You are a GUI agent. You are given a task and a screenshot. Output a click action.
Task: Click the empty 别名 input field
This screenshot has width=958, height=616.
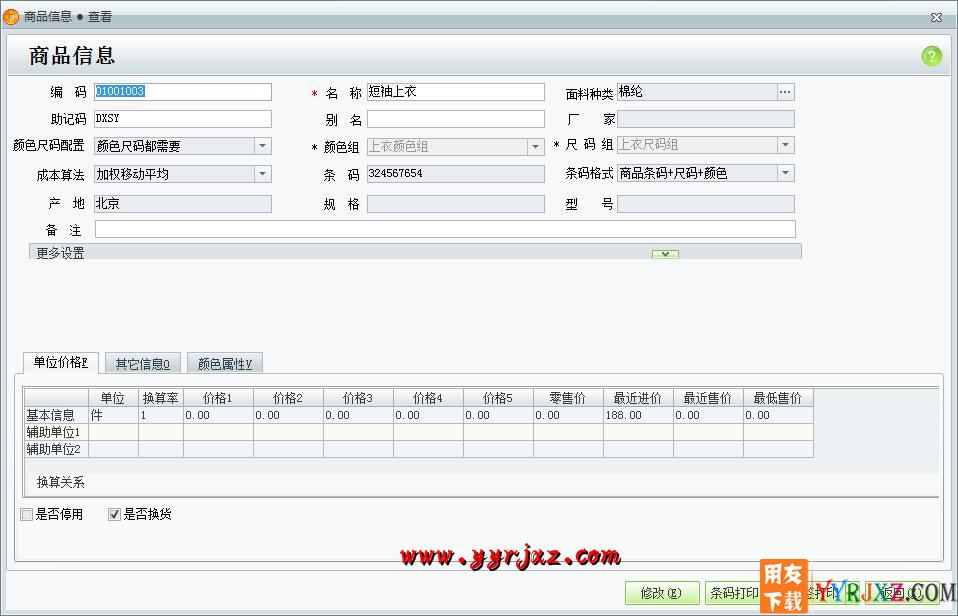click(455, 119)
